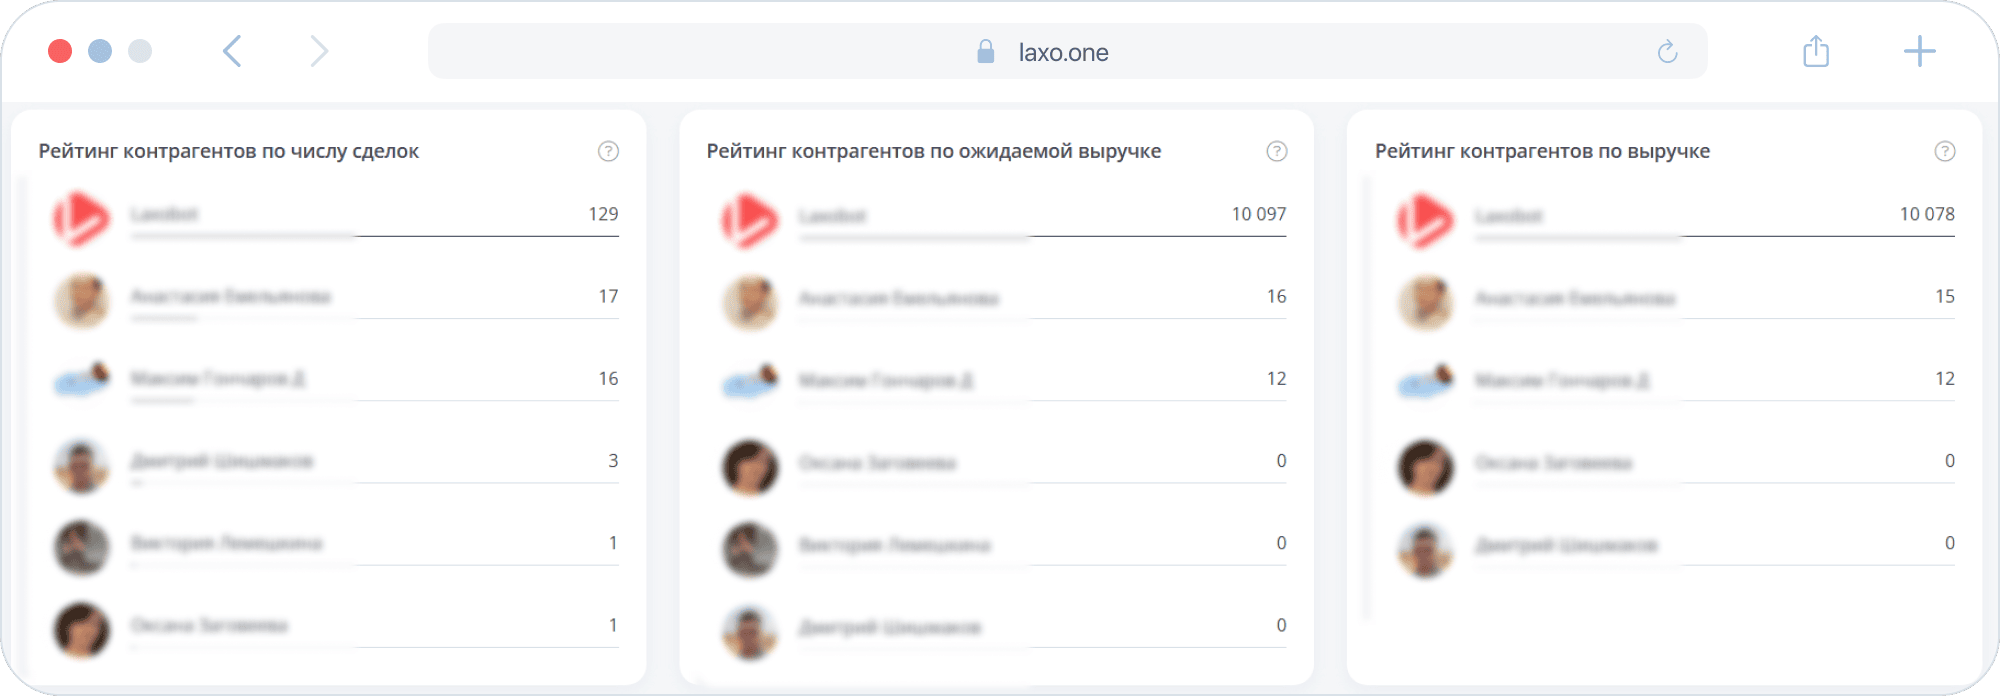Open the browser share icon
This screenshot has height=696, width=2000.
[x=1816, y=51]
